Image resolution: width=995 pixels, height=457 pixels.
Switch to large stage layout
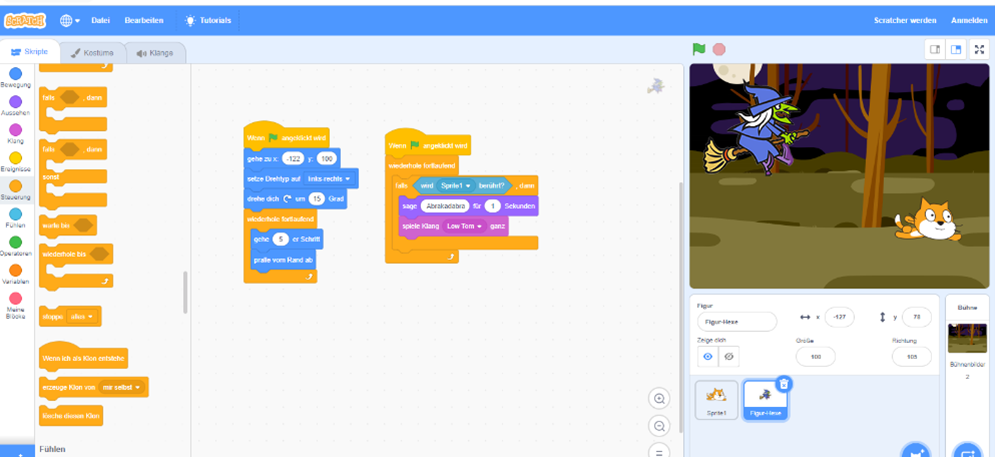pos(955,50)
